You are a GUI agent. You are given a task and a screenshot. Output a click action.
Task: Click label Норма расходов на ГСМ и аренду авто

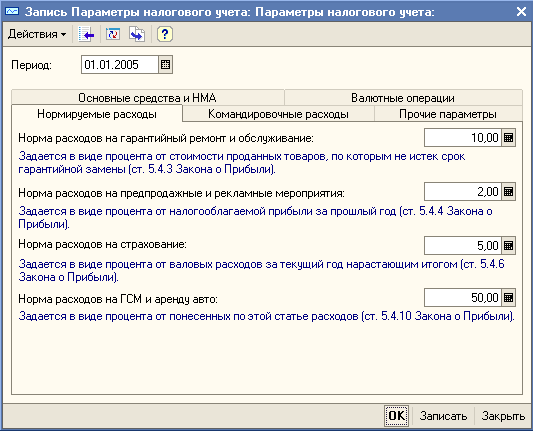[x=118, y=299]
